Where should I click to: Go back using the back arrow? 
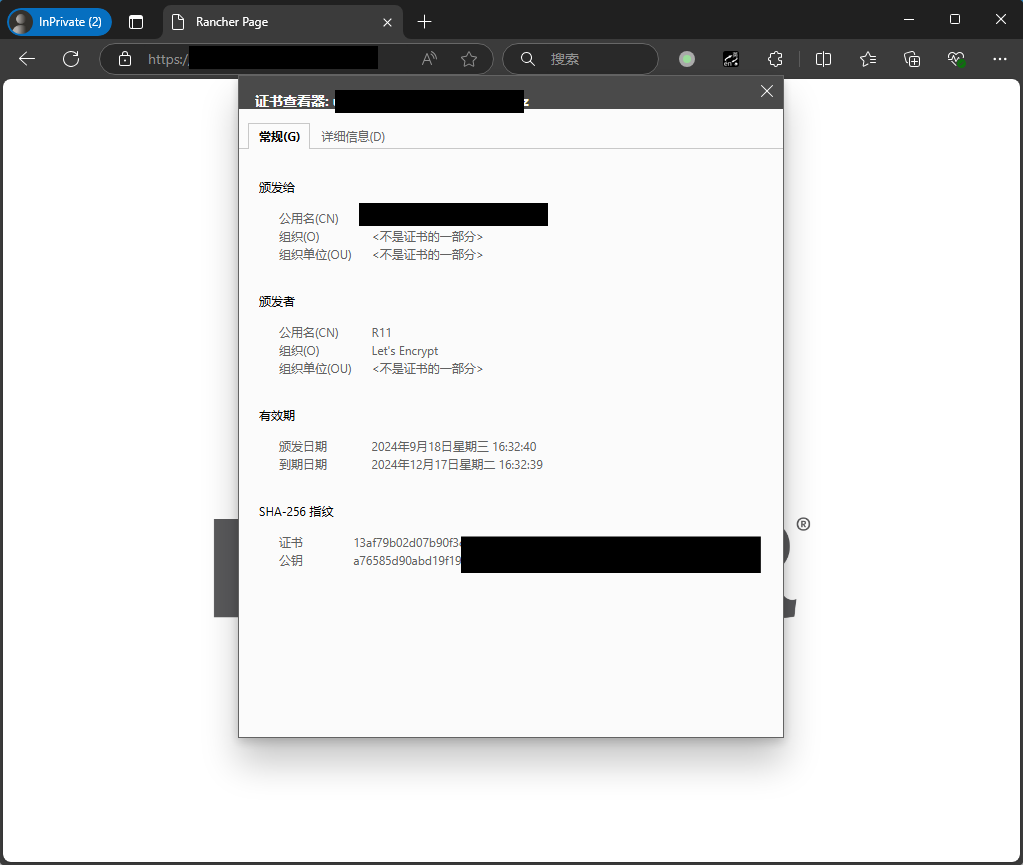tap(27, 59)
